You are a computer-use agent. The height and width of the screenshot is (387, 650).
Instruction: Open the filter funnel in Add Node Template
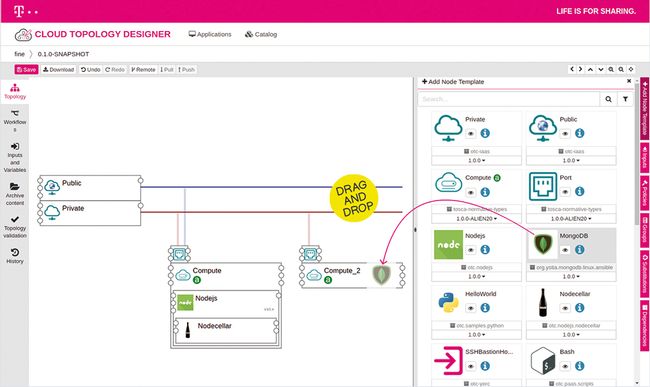(x=625, y=99)
